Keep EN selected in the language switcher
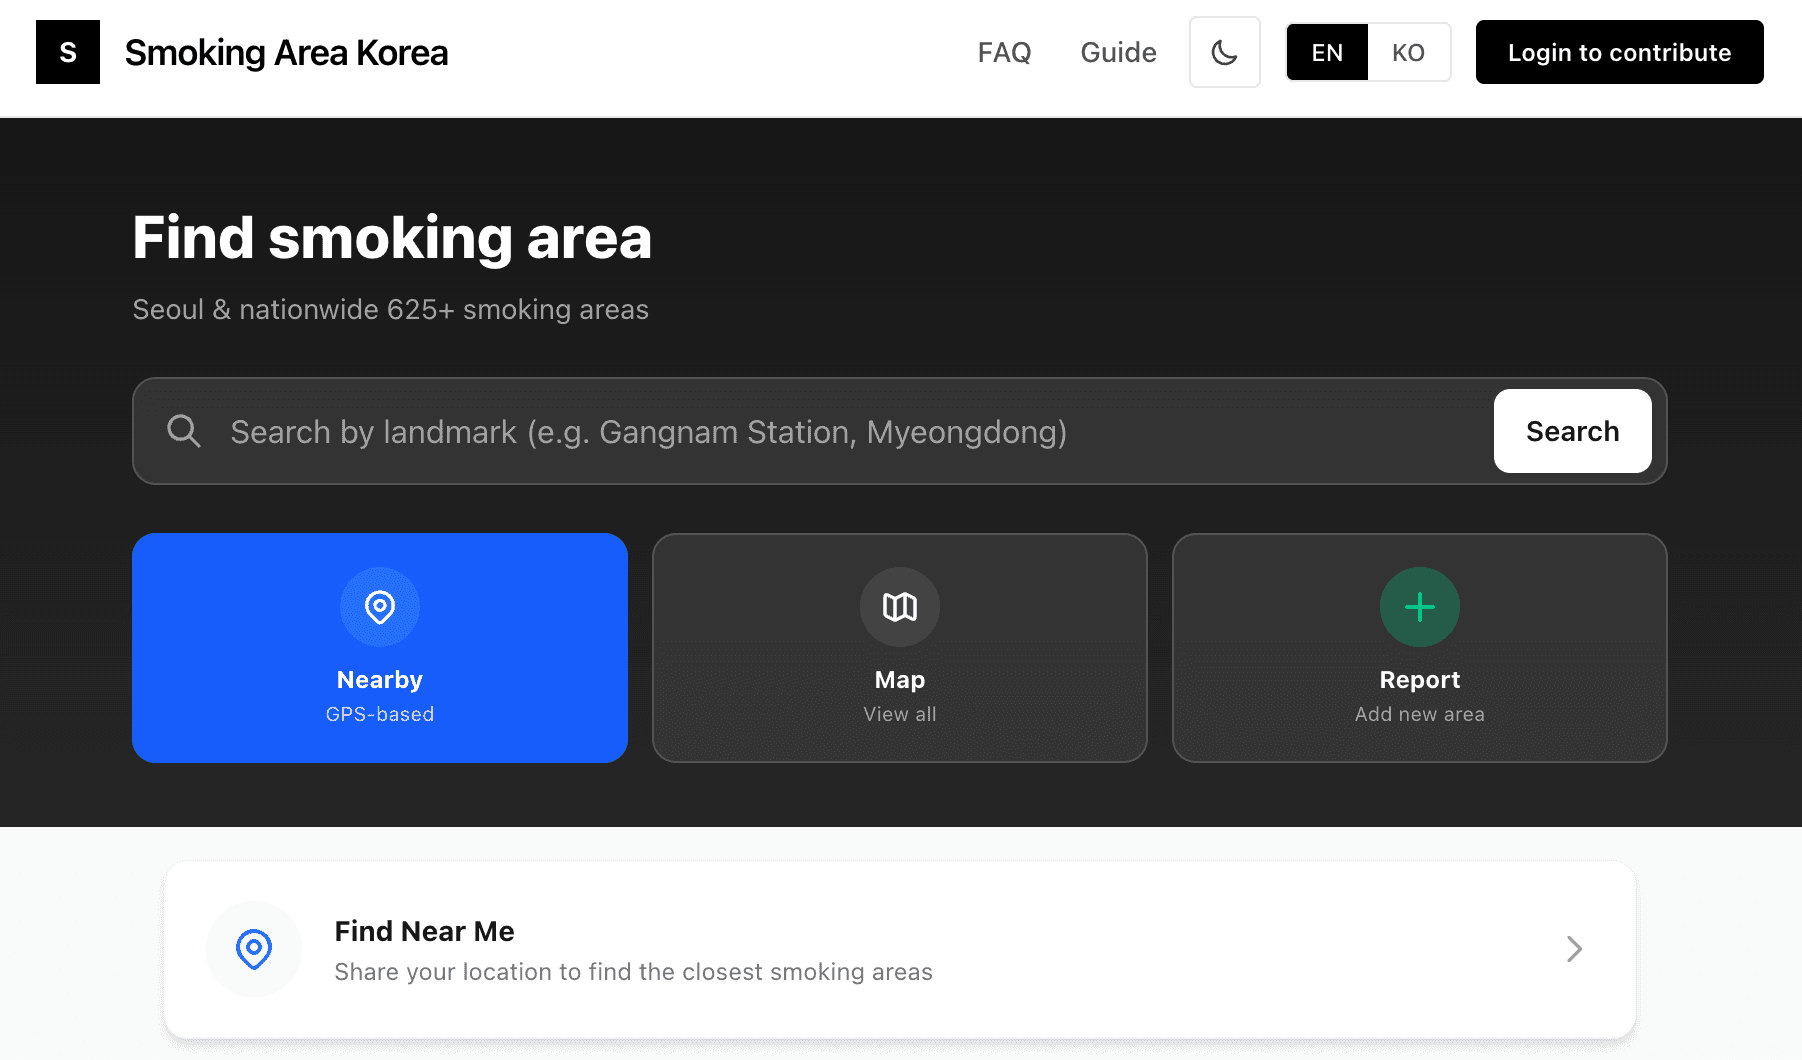This screenshot has width=1802, height=1060. [x=1326, y=52]
